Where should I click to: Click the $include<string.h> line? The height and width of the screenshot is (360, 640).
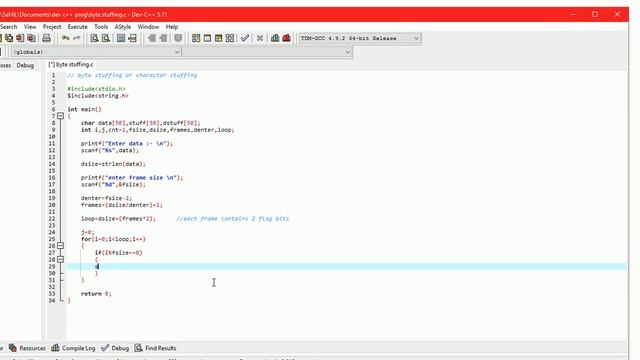tap(98, 96)
